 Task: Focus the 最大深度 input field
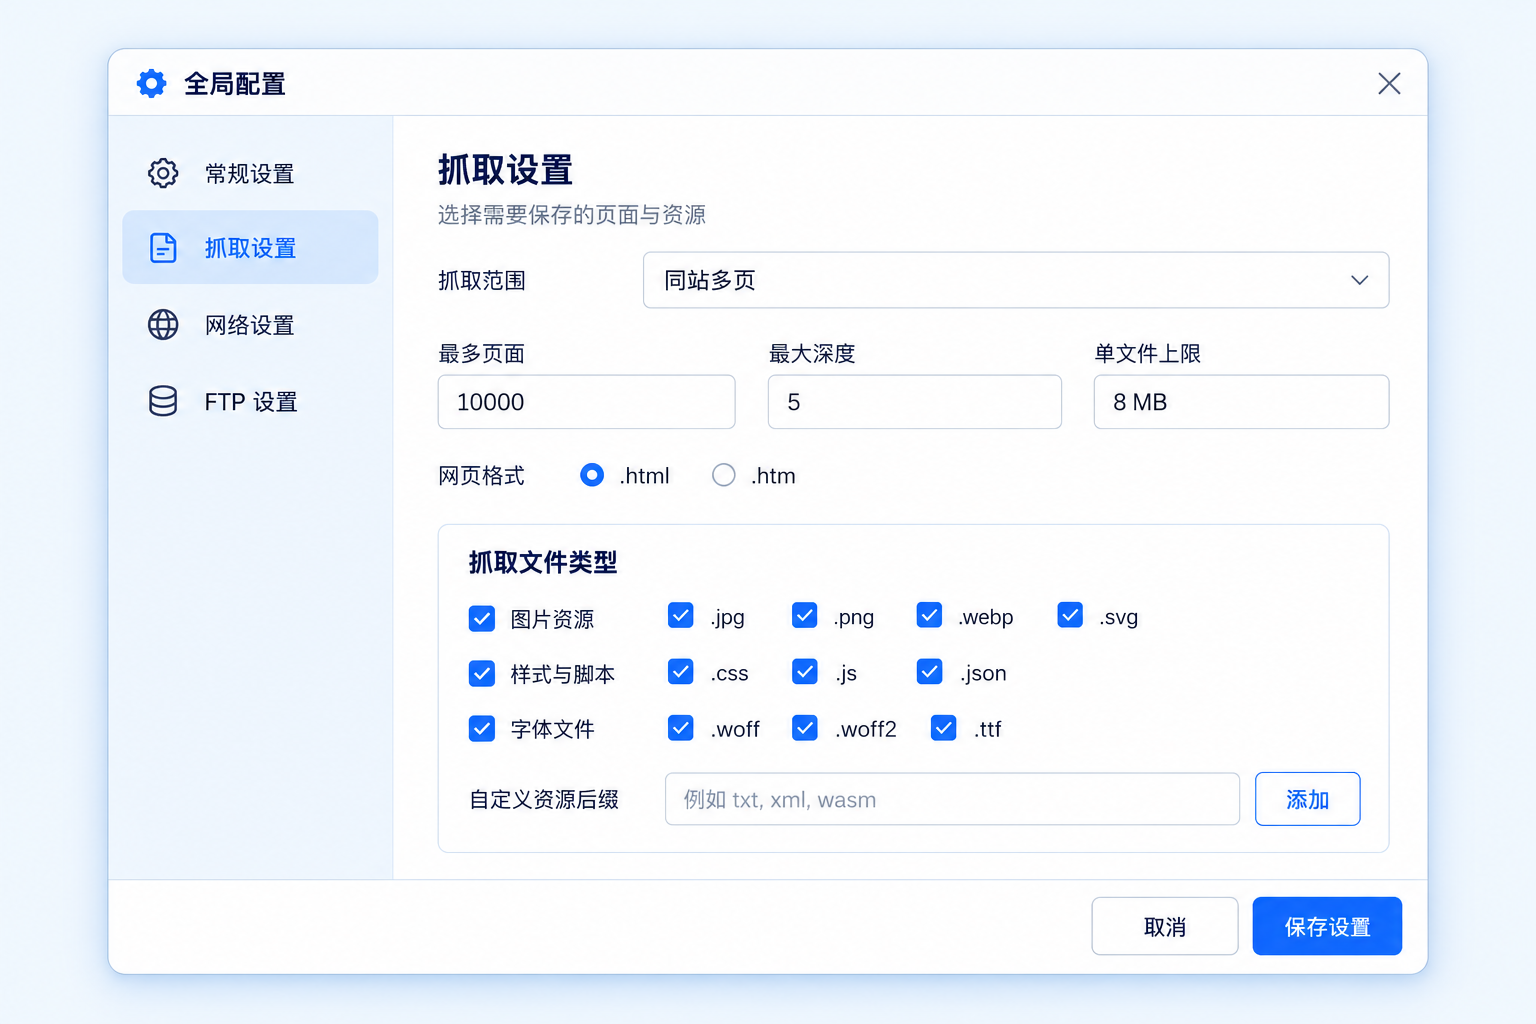pos(914,402)
